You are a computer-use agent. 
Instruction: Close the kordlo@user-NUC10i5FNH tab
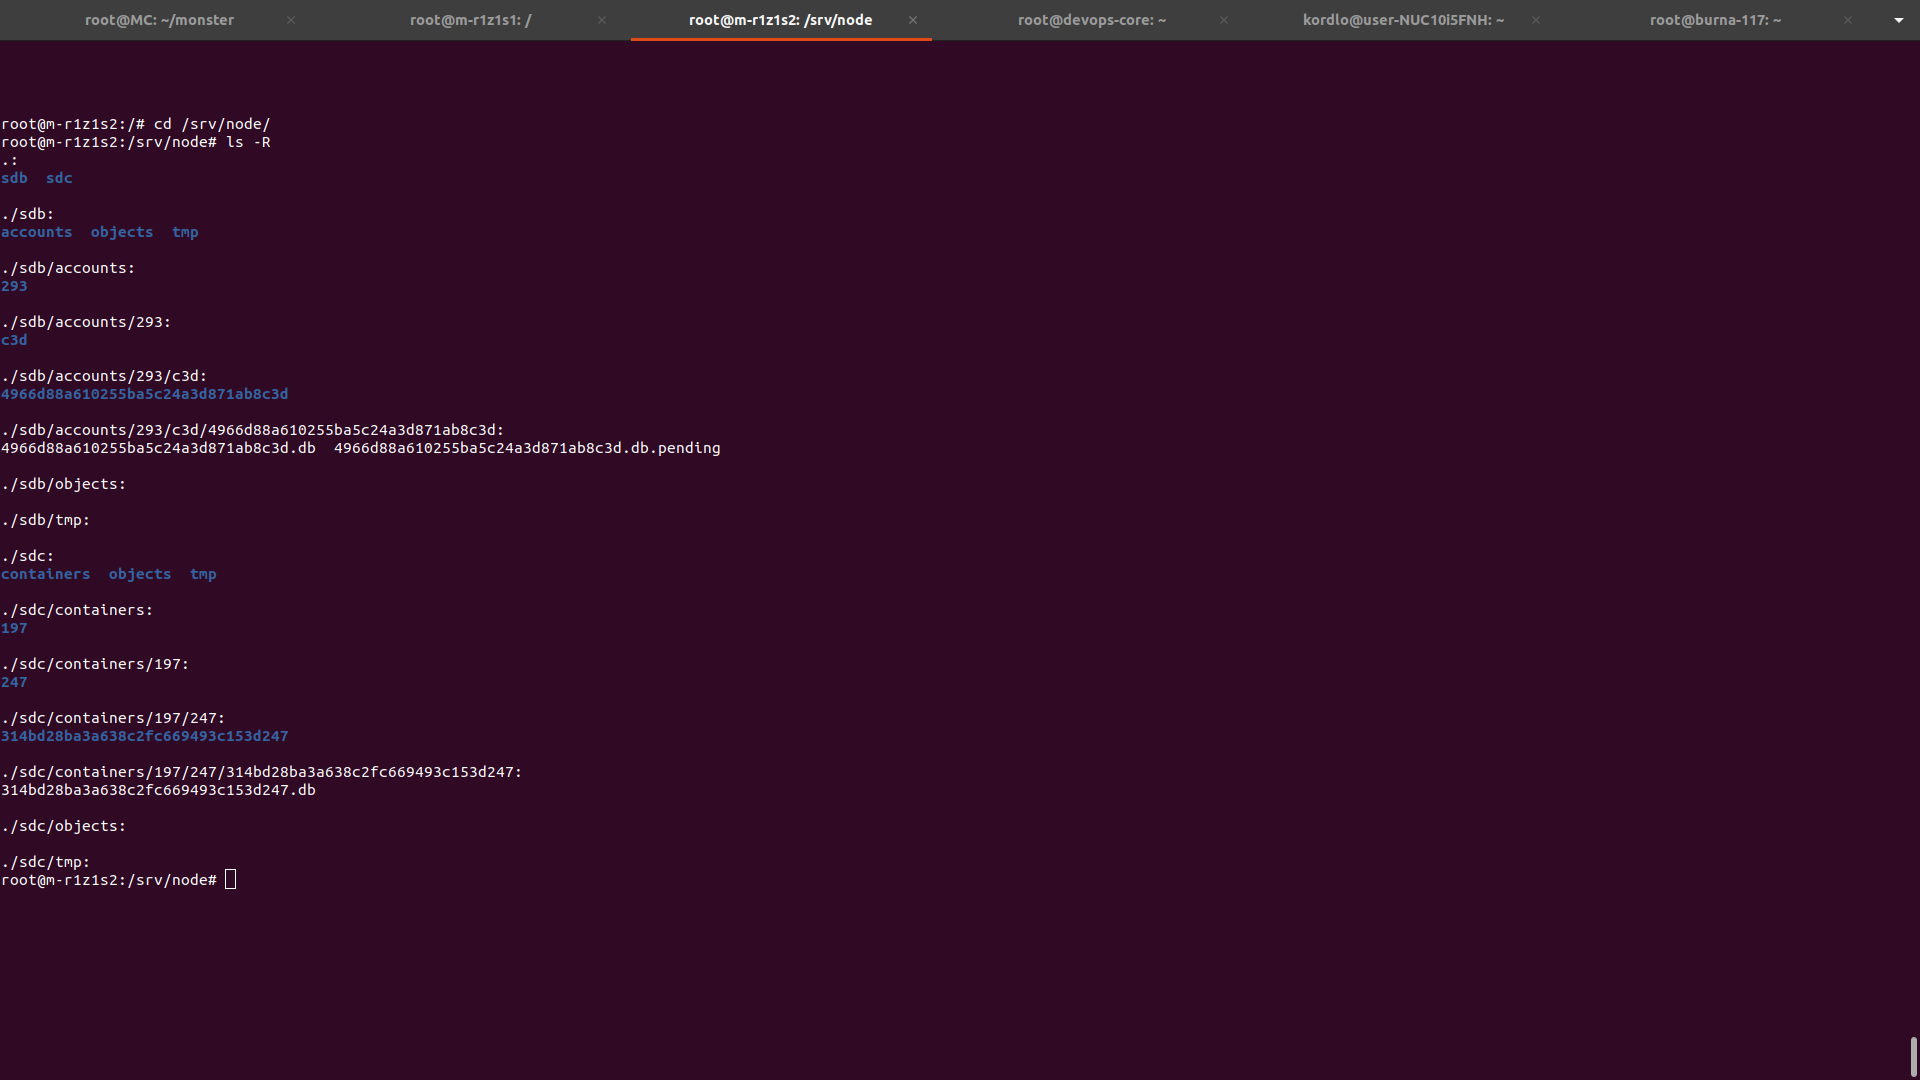click(1536, 20)
